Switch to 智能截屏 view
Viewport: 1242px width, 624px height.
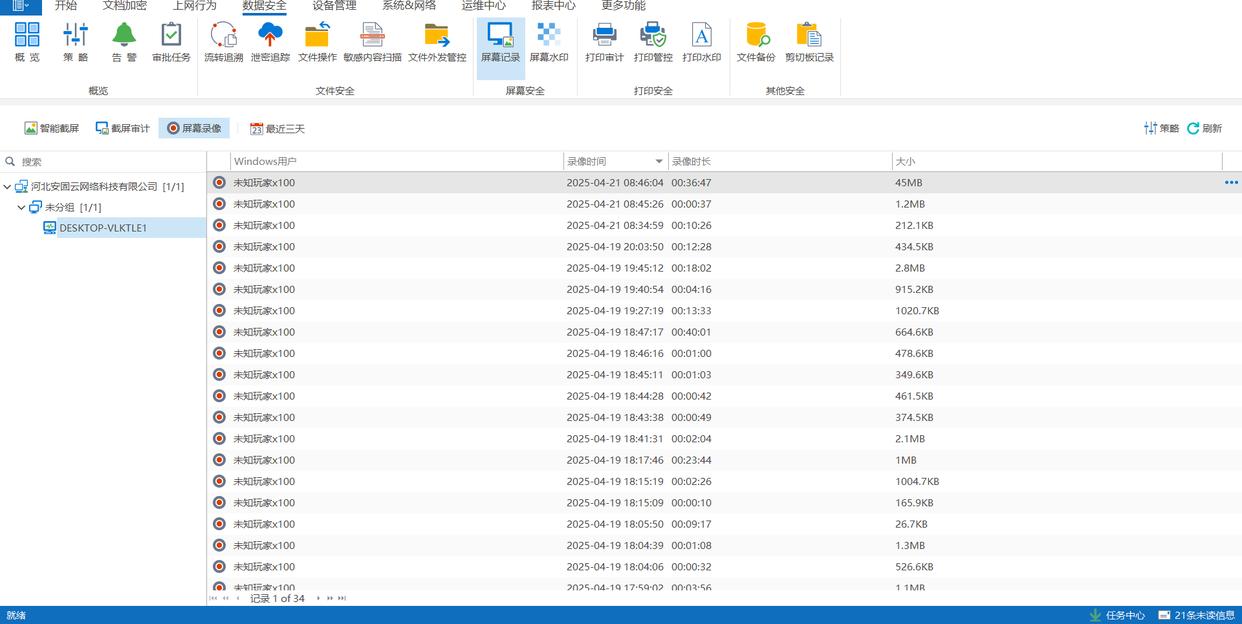tap(52, 128)
